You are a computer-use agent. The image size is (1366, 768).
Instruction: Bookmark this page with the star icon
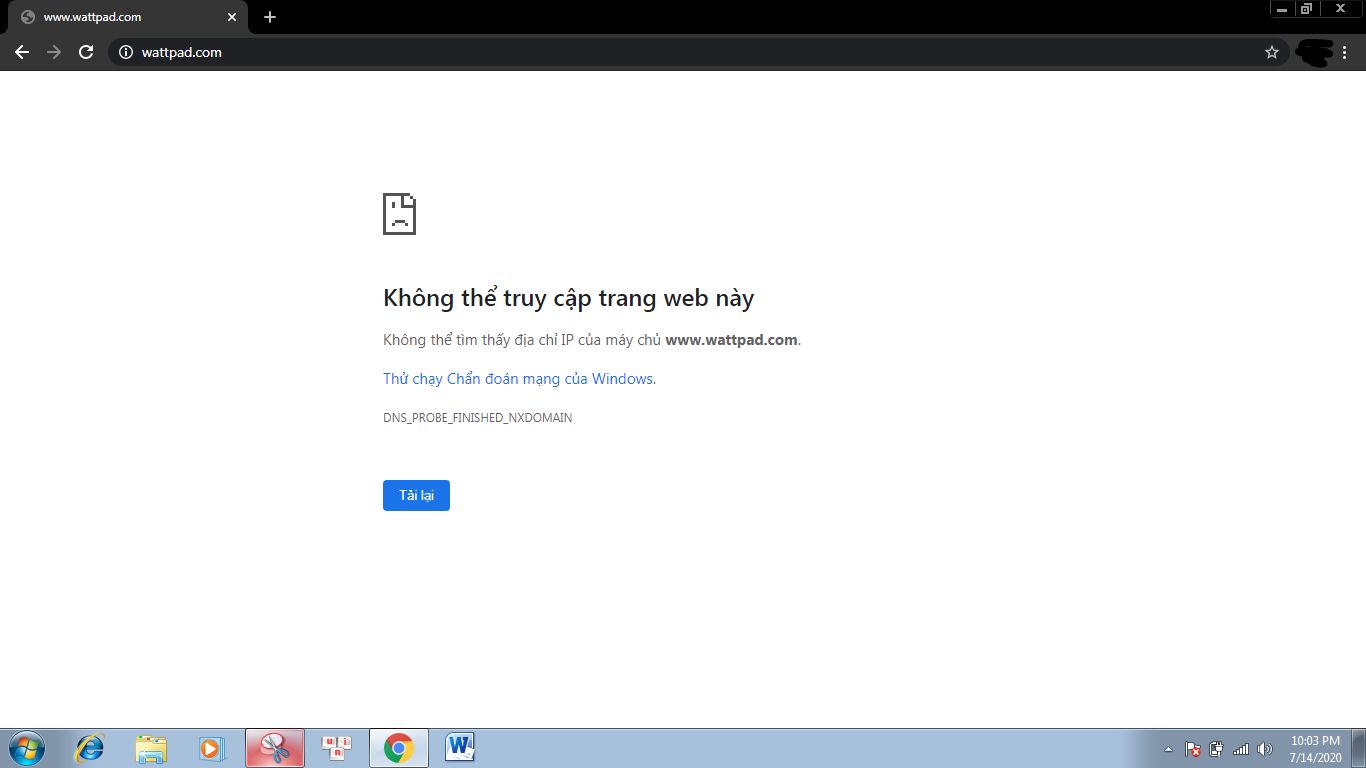tap(1272, 52)
